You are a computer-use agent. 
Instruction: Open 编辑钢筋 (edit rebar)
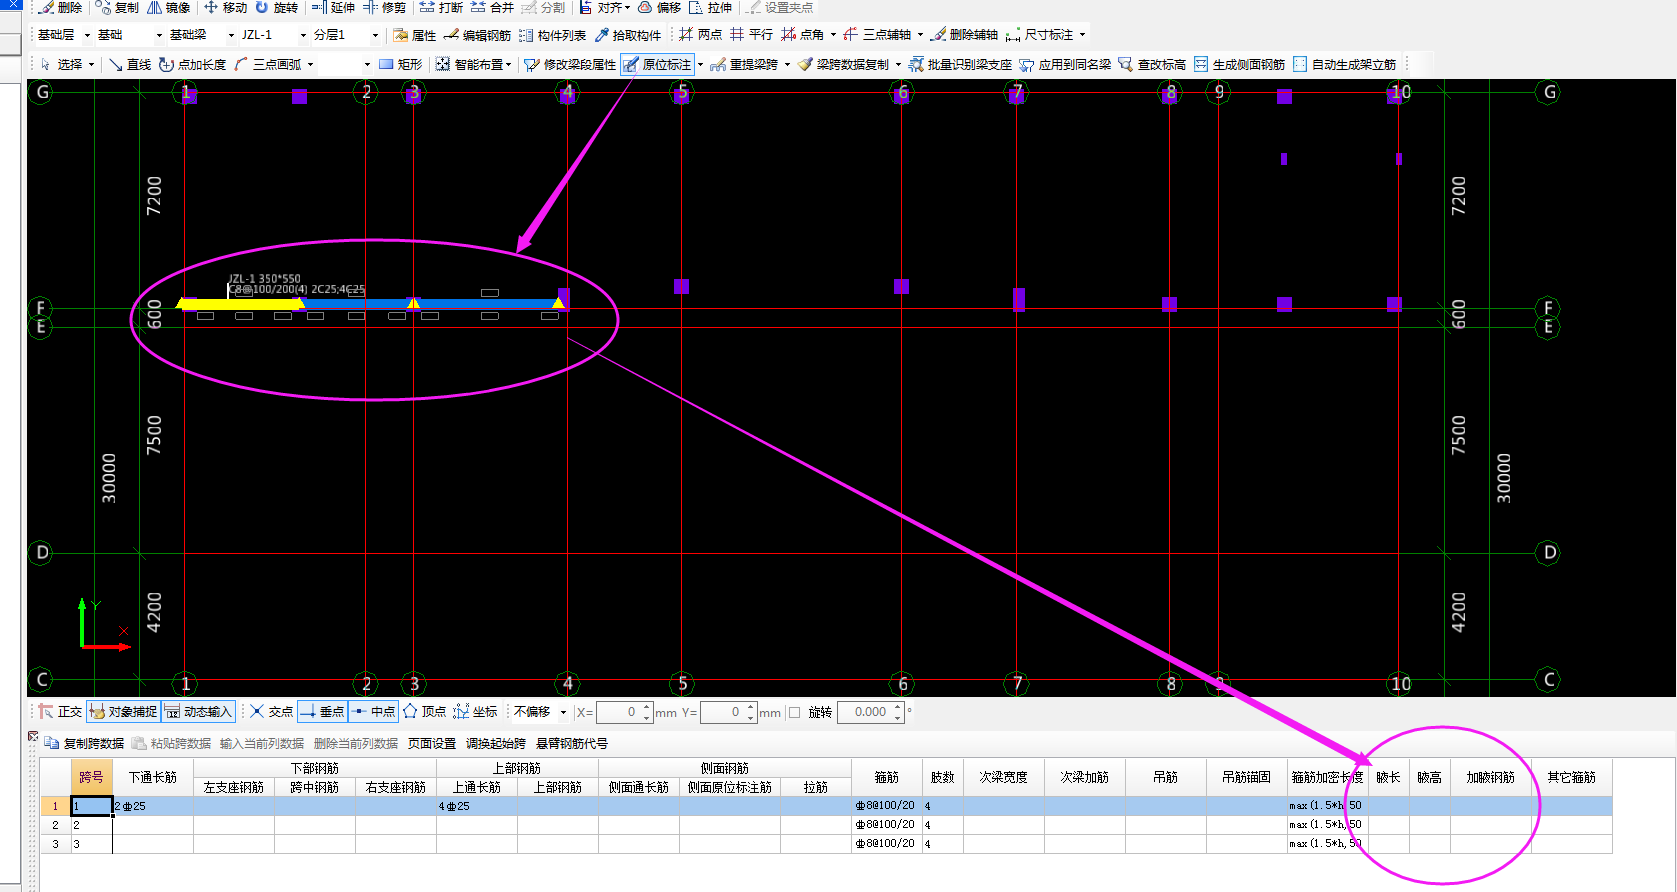pyautogui.click(x=477, y=35)
